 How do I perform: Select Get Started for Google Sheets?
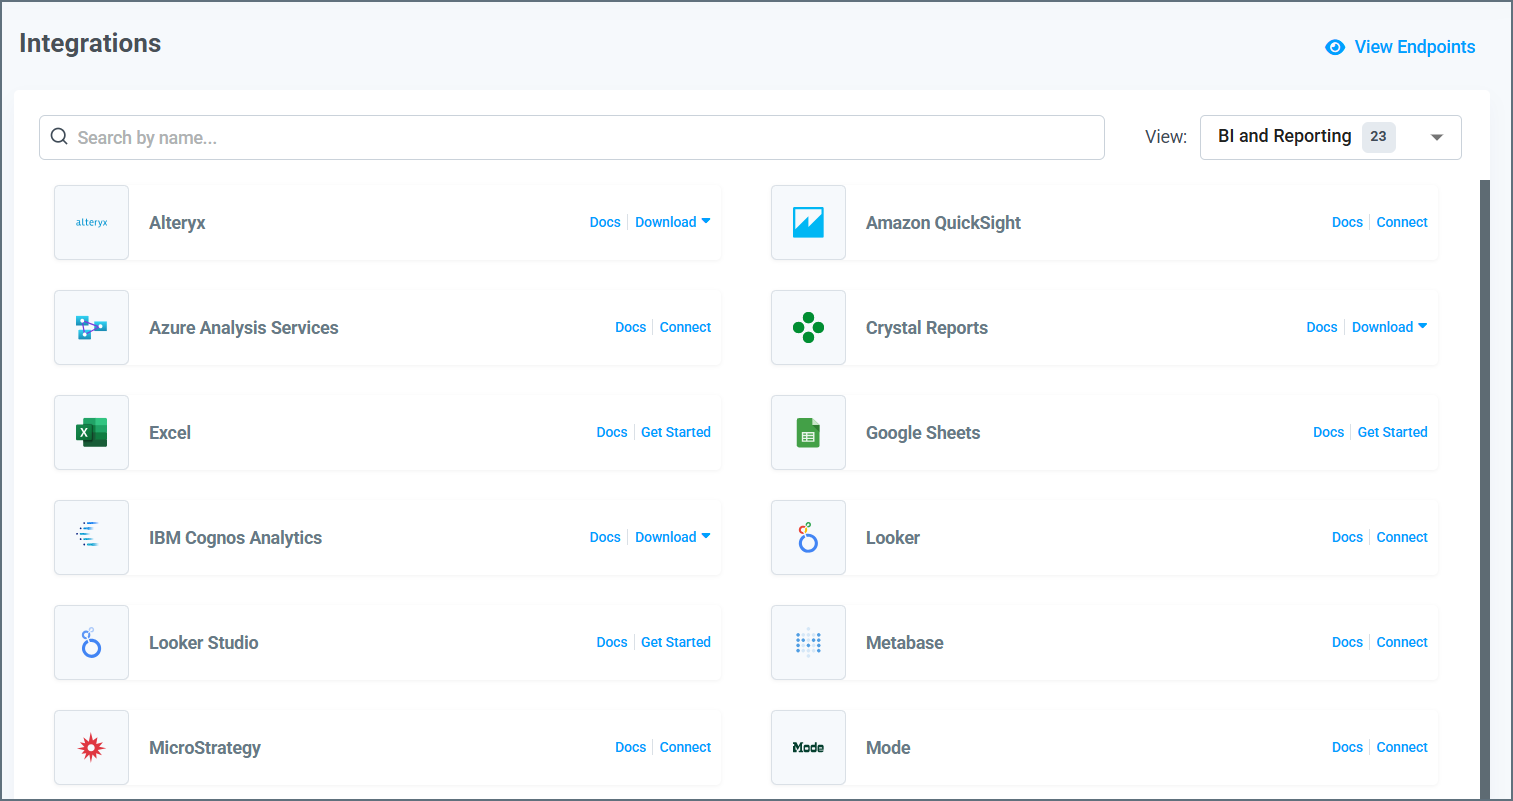point(1392,432)
